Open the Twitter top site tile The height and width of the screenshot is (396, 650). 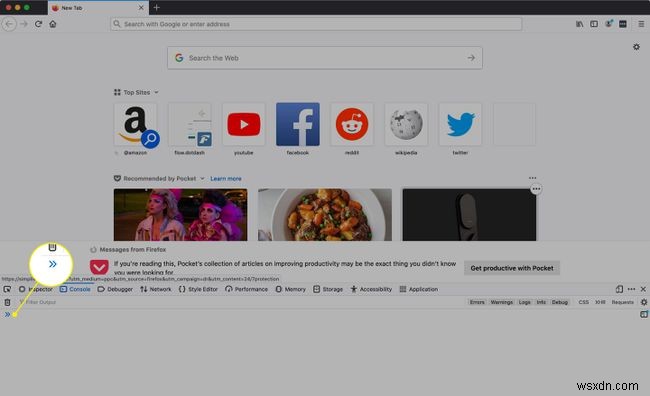(x=460, y=124)
